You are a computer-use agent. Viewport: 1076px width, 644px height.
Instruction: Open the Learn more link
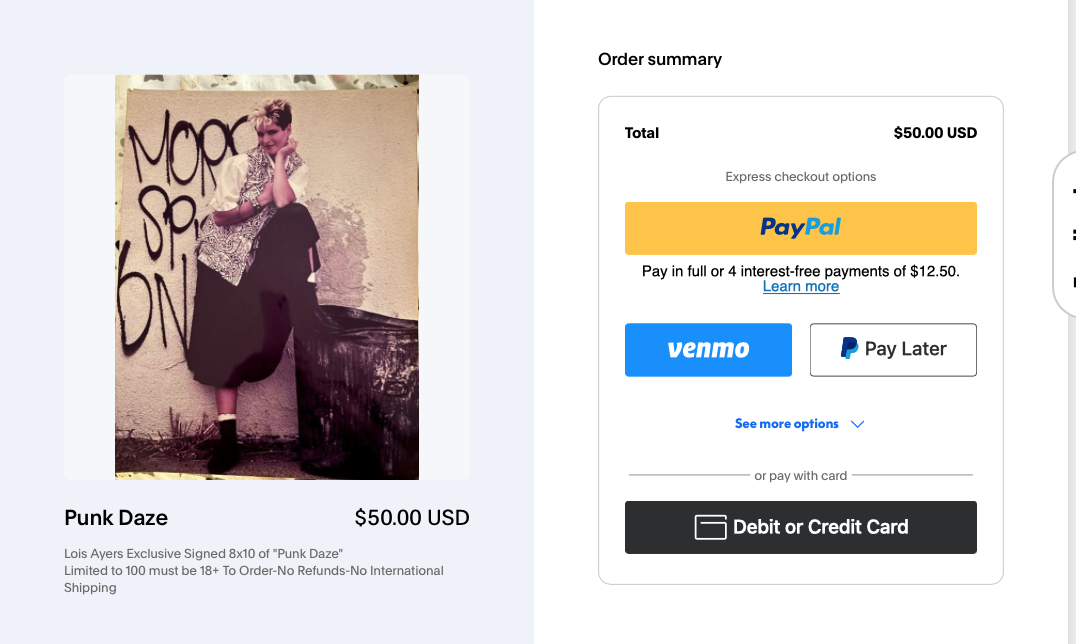[801, 286]
